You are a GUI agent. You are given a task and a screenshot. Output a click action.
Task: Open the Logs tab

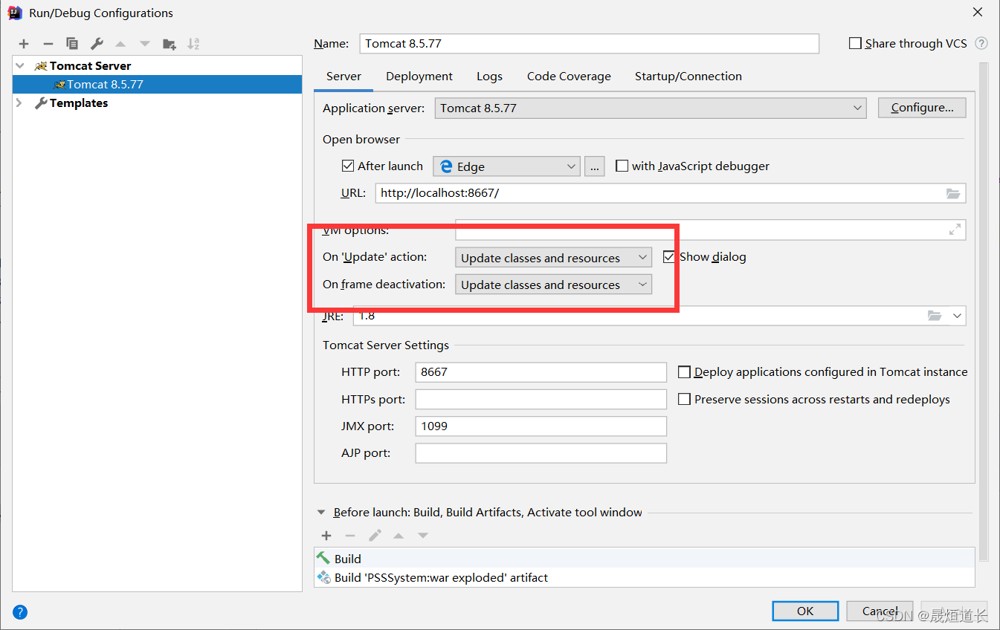point(489,77)
